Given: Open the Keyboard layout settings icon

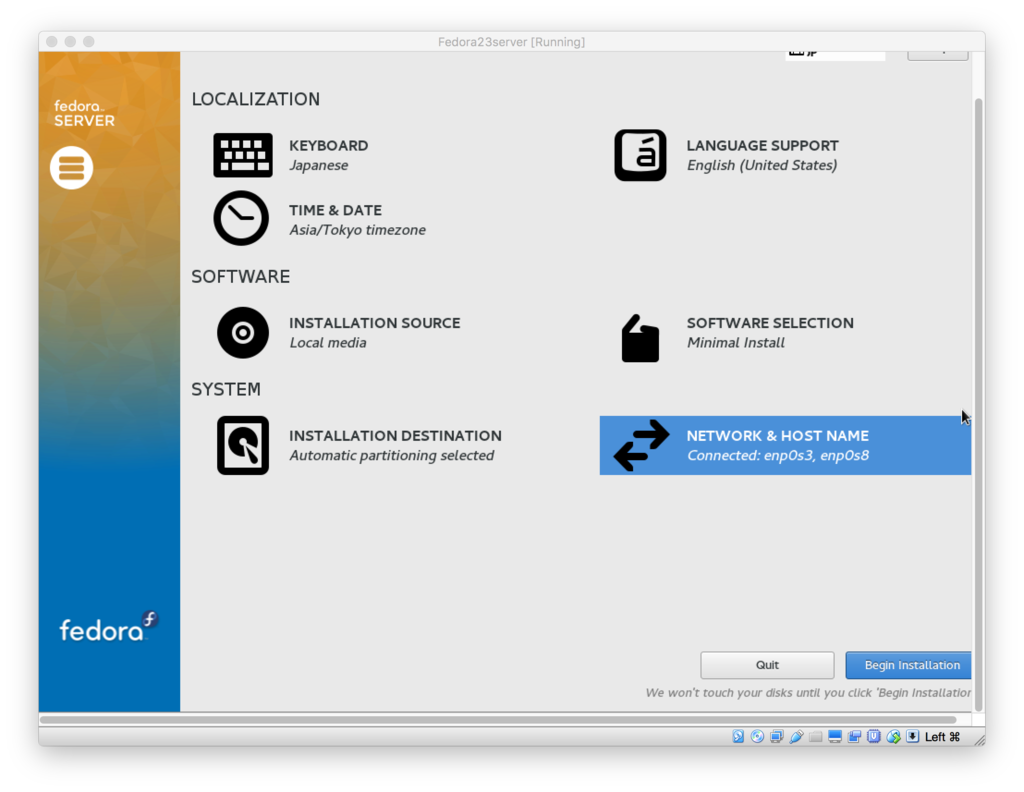Looking at the screenshot, I should [x=242, y=155].
